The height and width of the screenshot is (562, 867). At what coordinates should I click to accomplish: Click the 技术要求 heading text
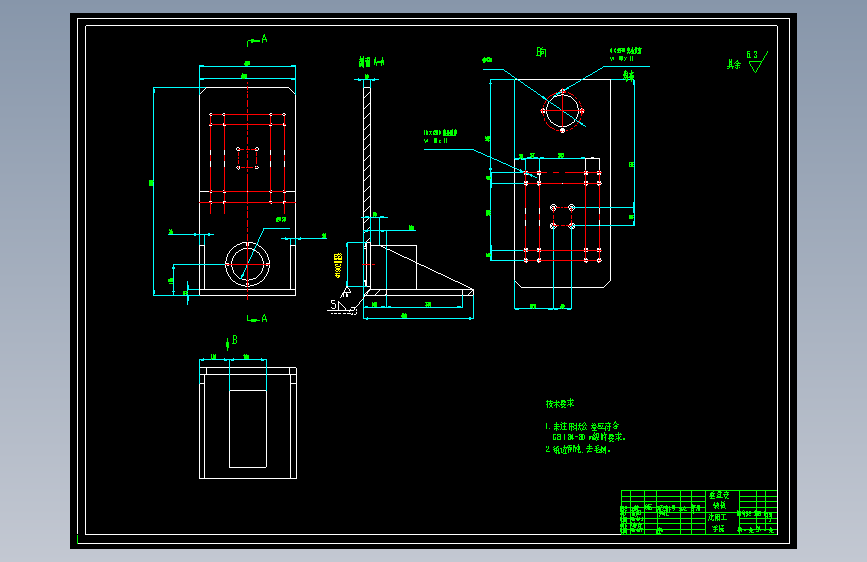(x=560, y=404)
